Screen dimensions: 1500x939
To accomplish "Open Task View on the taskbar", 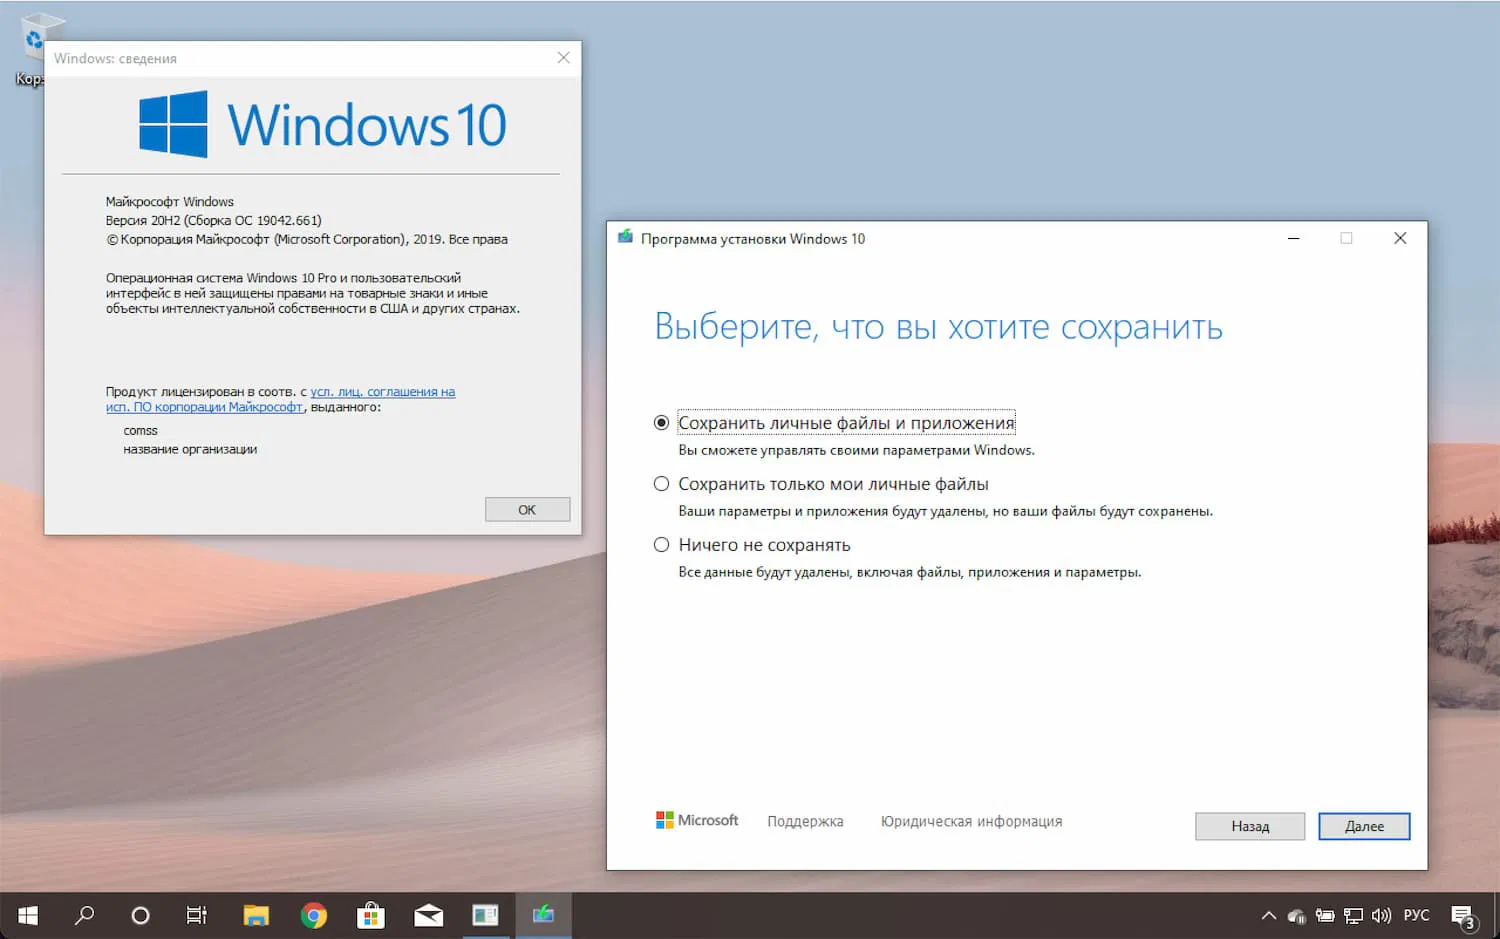I will pos(196,914).
